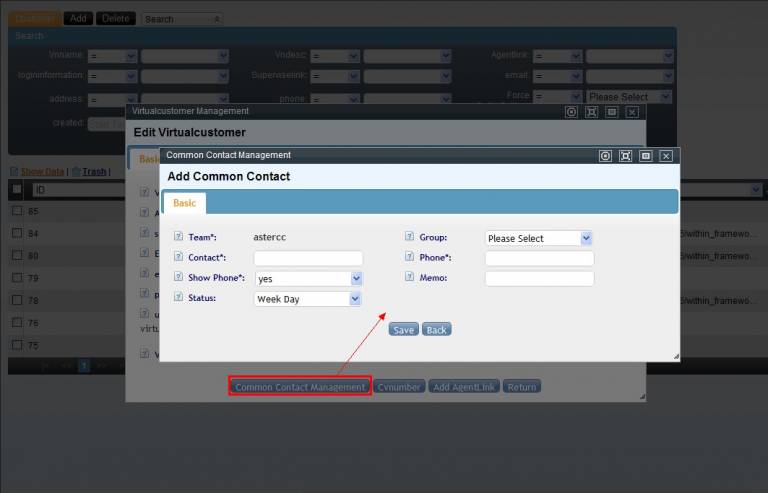Open the Status dropdown set to Week Day

[308, 298]
